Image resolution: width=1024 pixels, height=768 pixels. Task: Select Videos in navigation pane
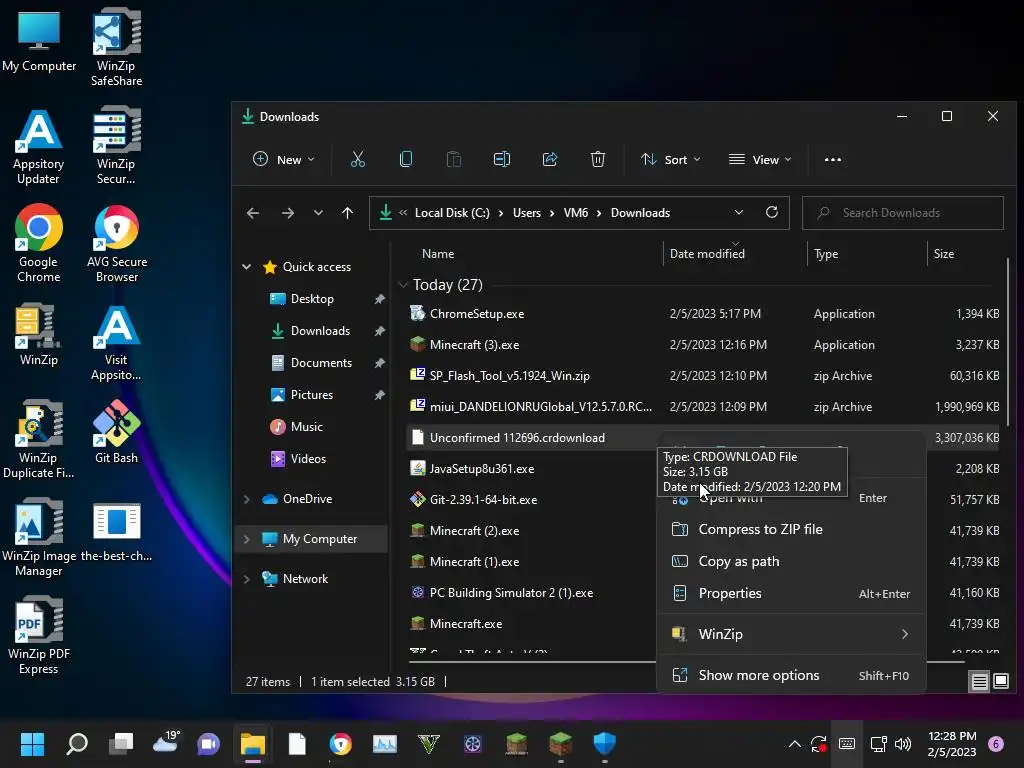pos(308,458)
